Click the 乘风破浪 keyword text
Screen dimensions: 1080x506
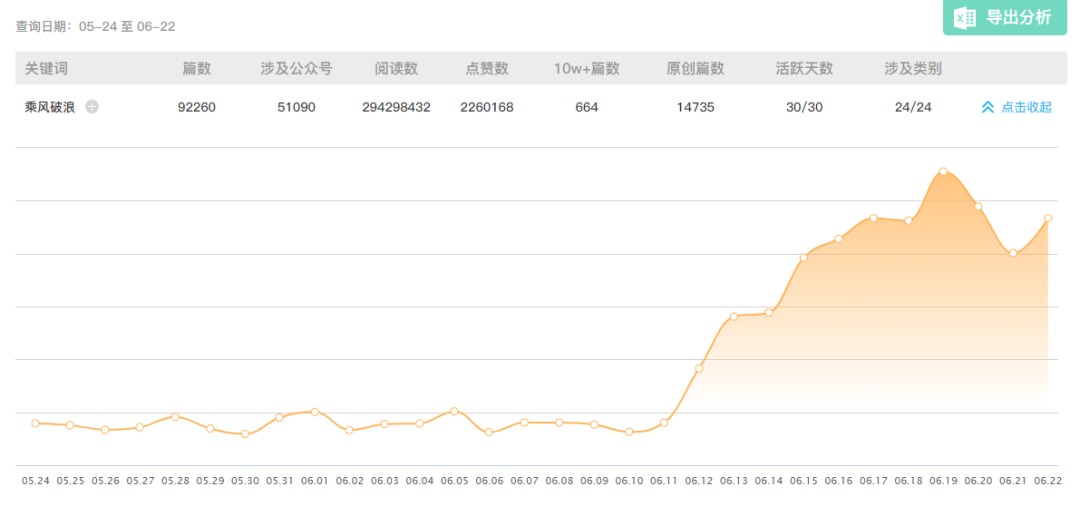(50, 107)
